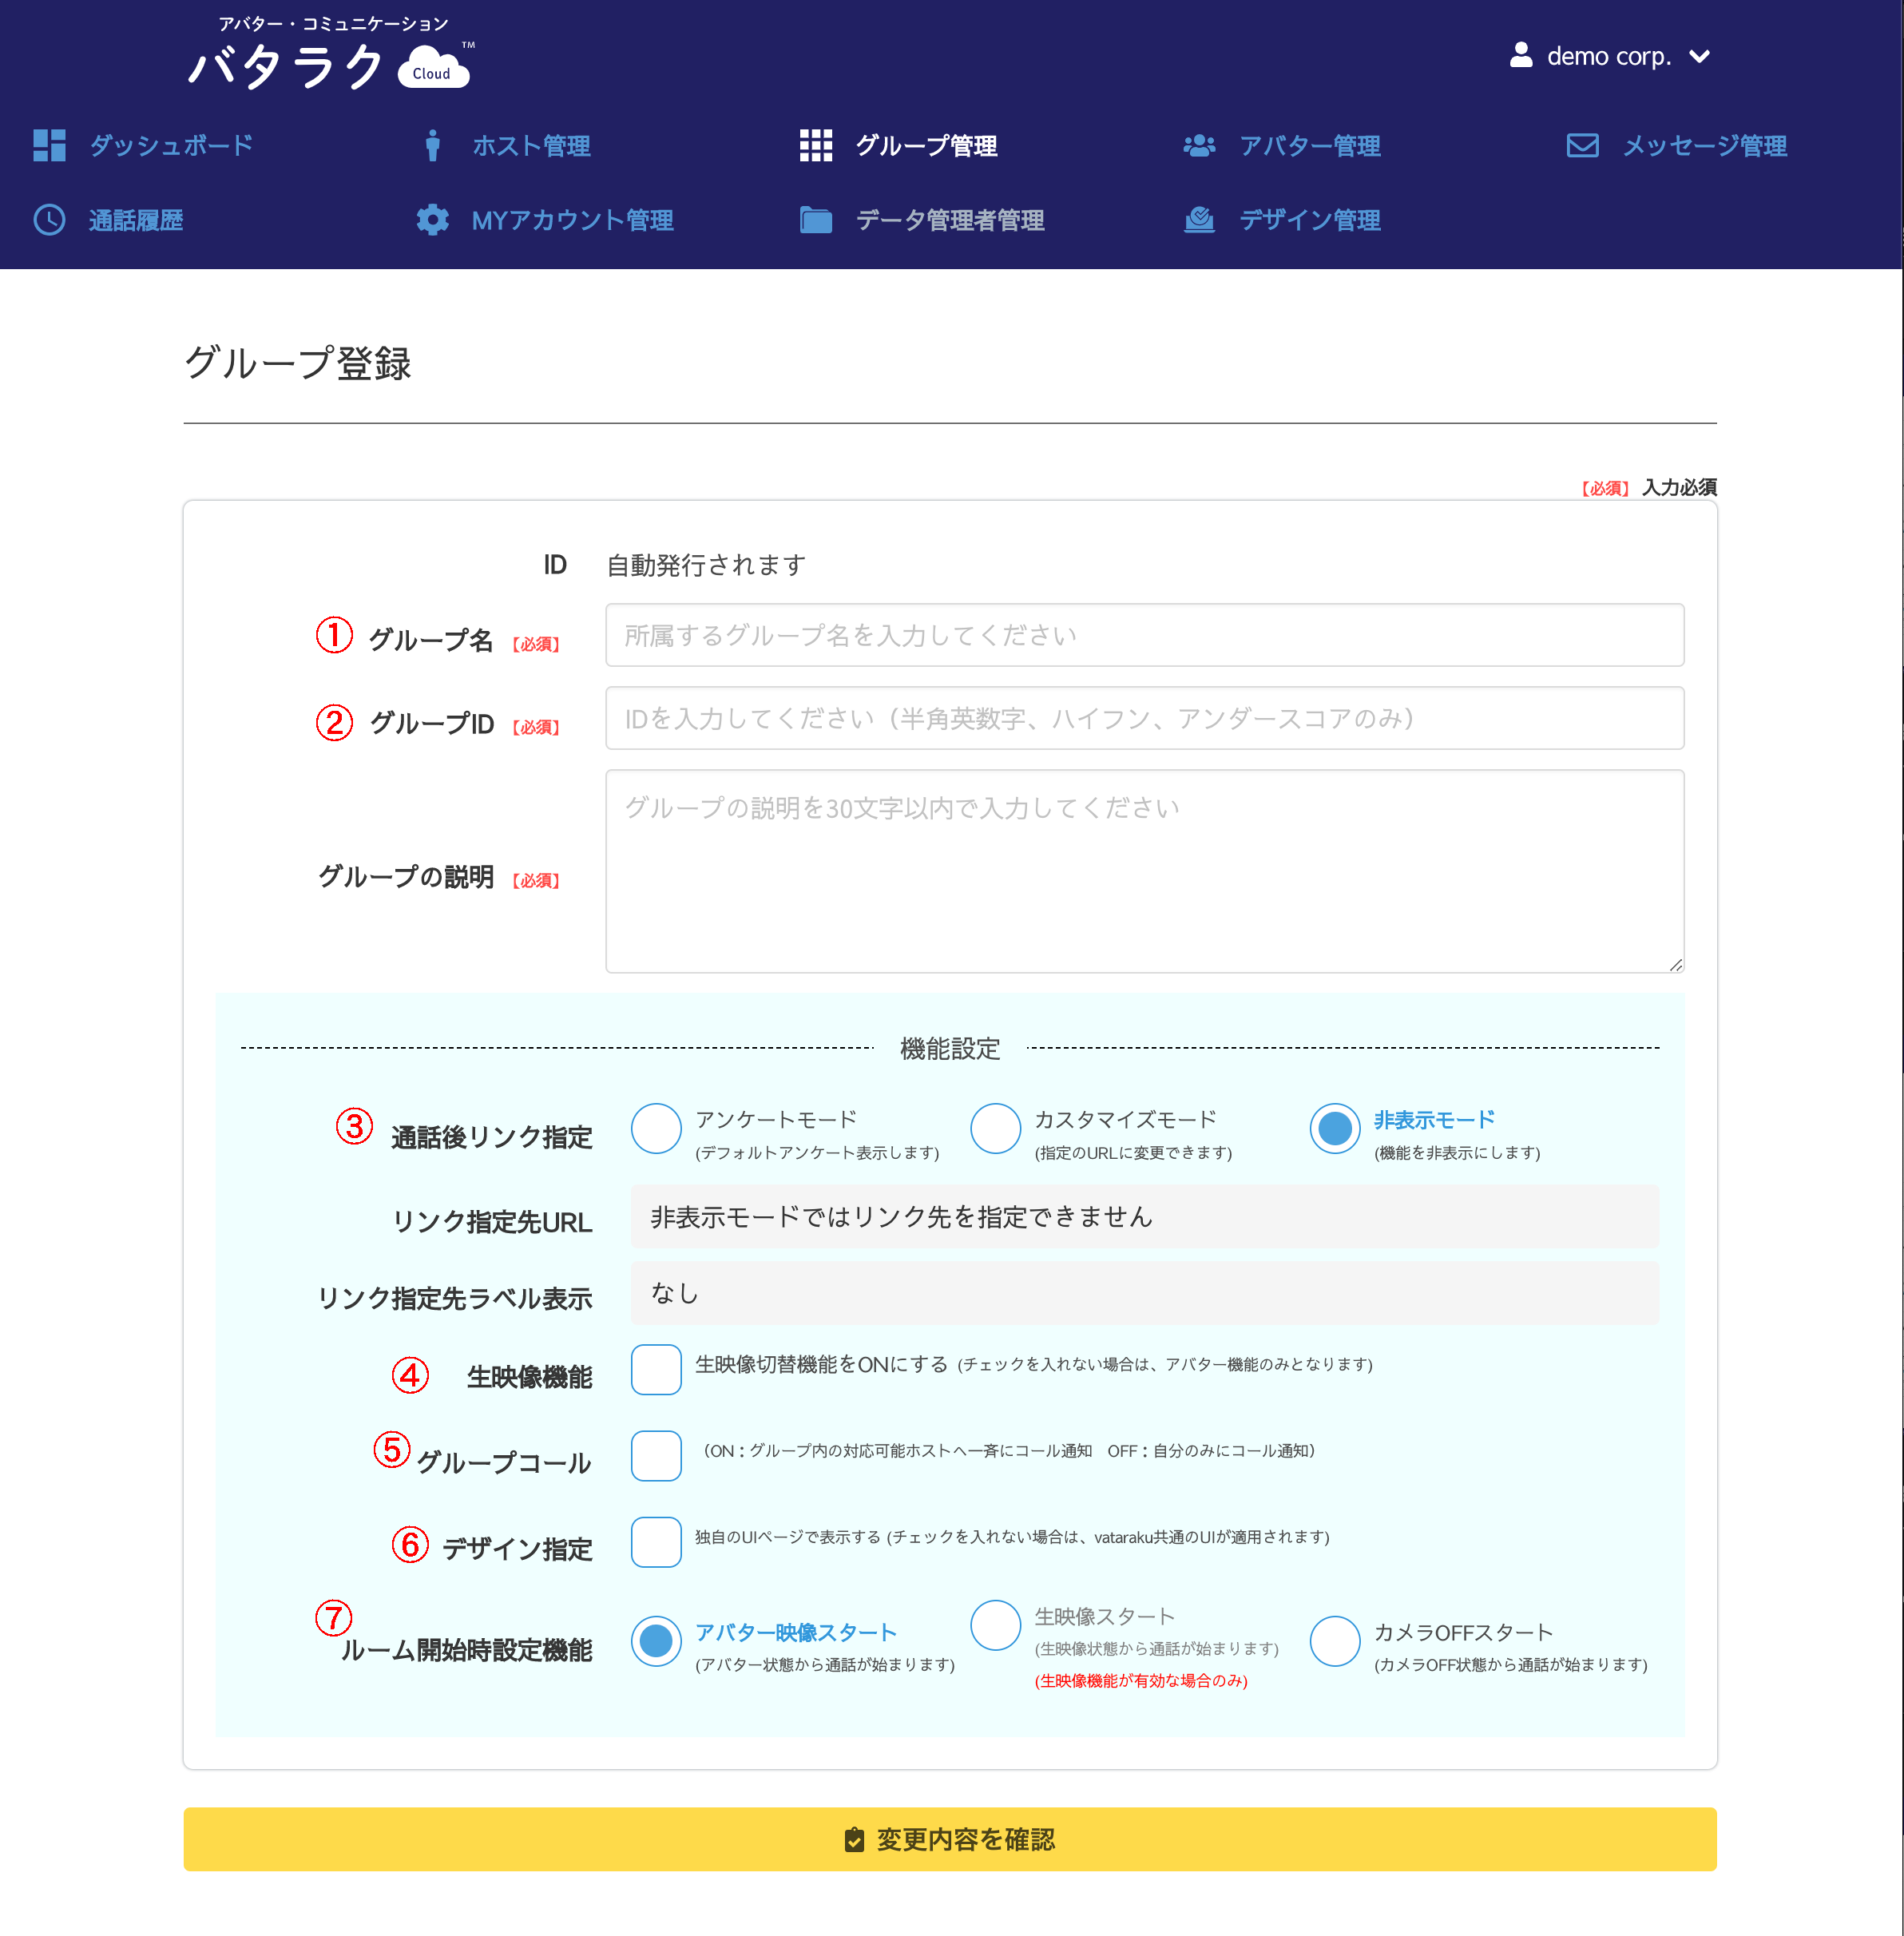Click the デザイン管理 icon
Image resolution: width=1904 pixels, height=1936 pixels.
point(1199,220)
